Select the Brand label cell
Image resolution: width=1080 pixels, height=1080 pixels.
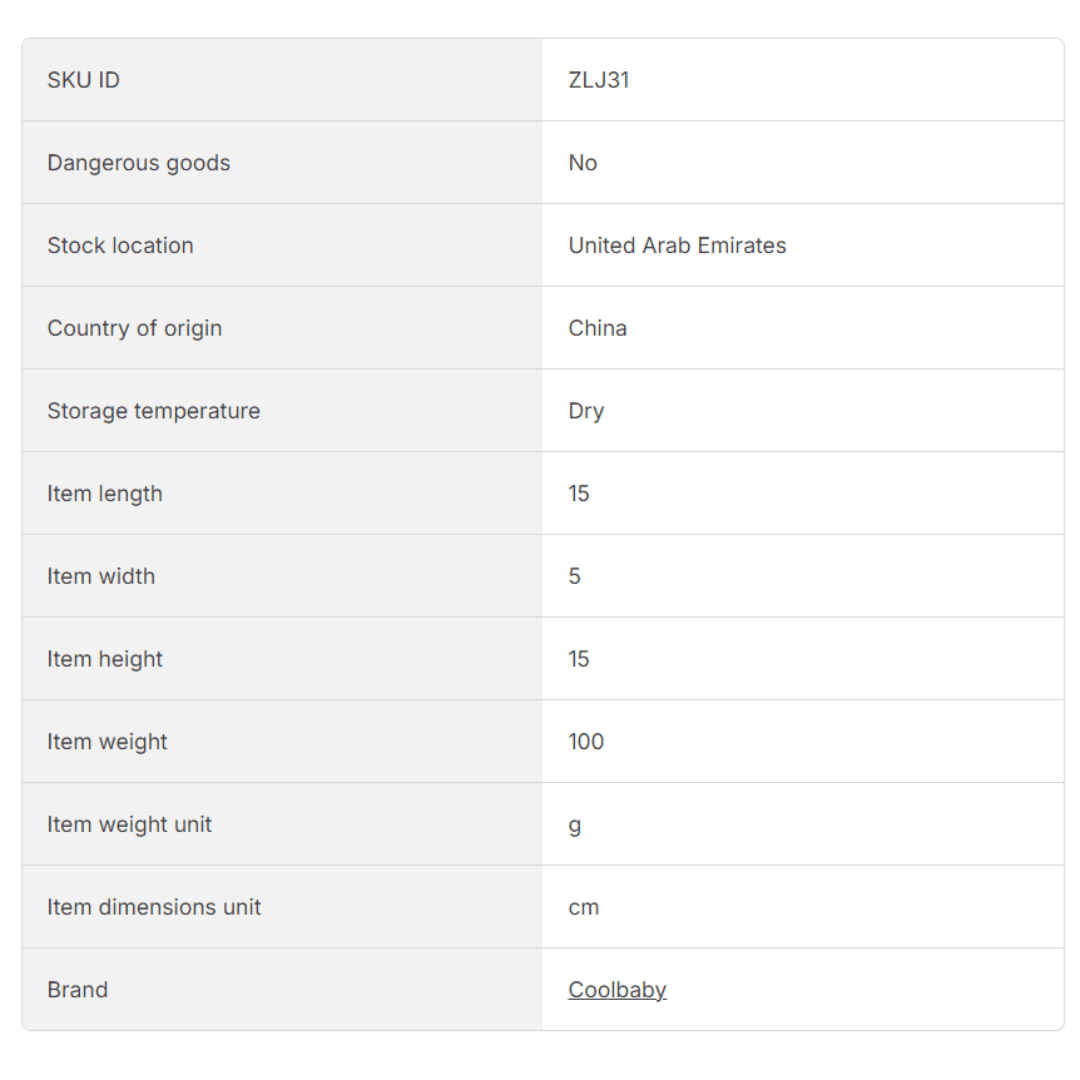click(x=77, y=990)
